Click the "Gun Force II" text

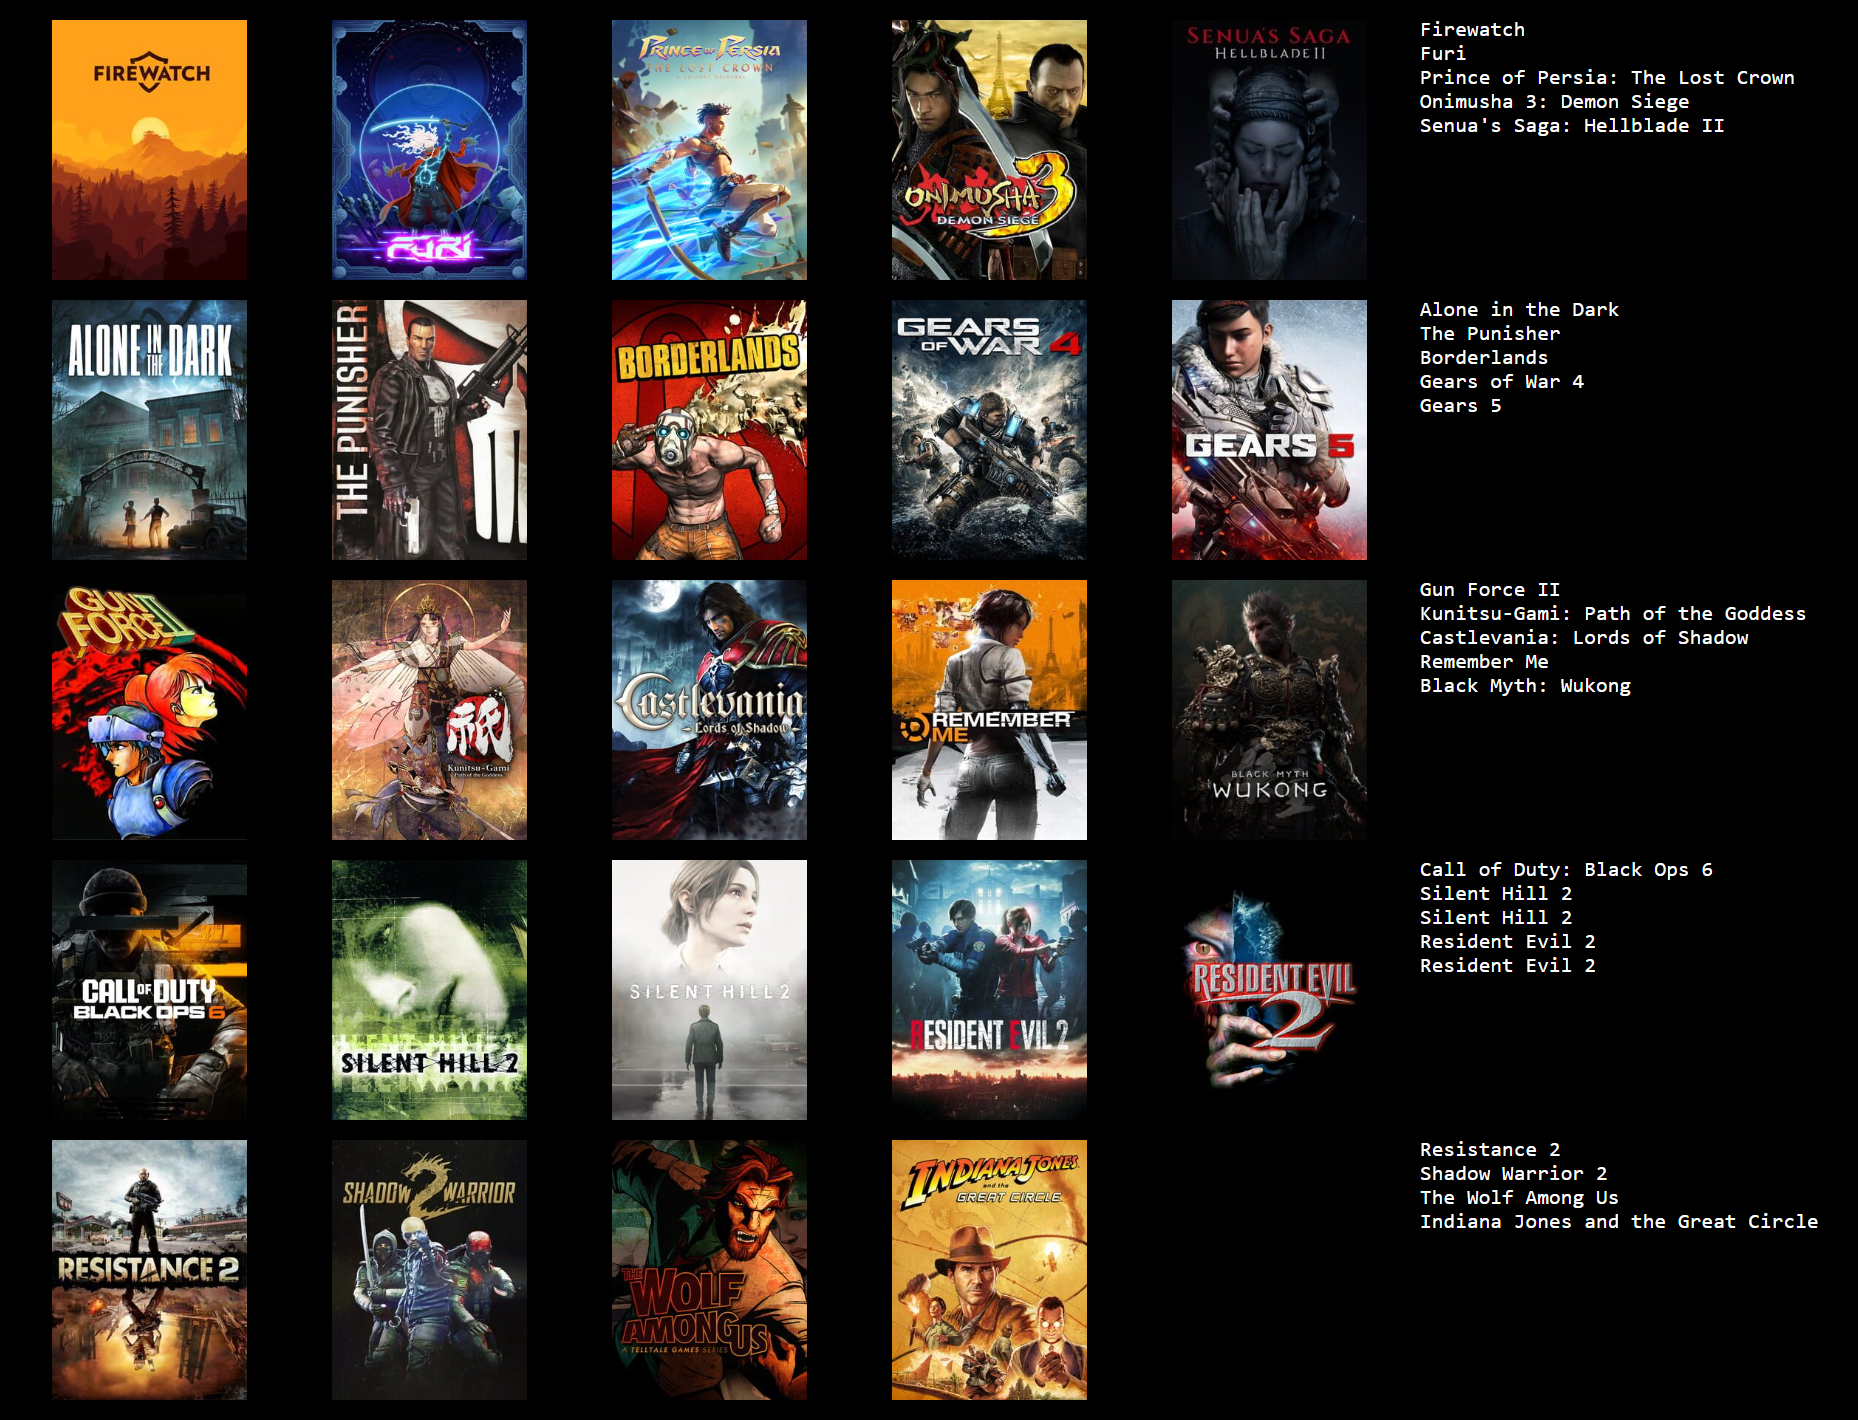pos(1490,590)
